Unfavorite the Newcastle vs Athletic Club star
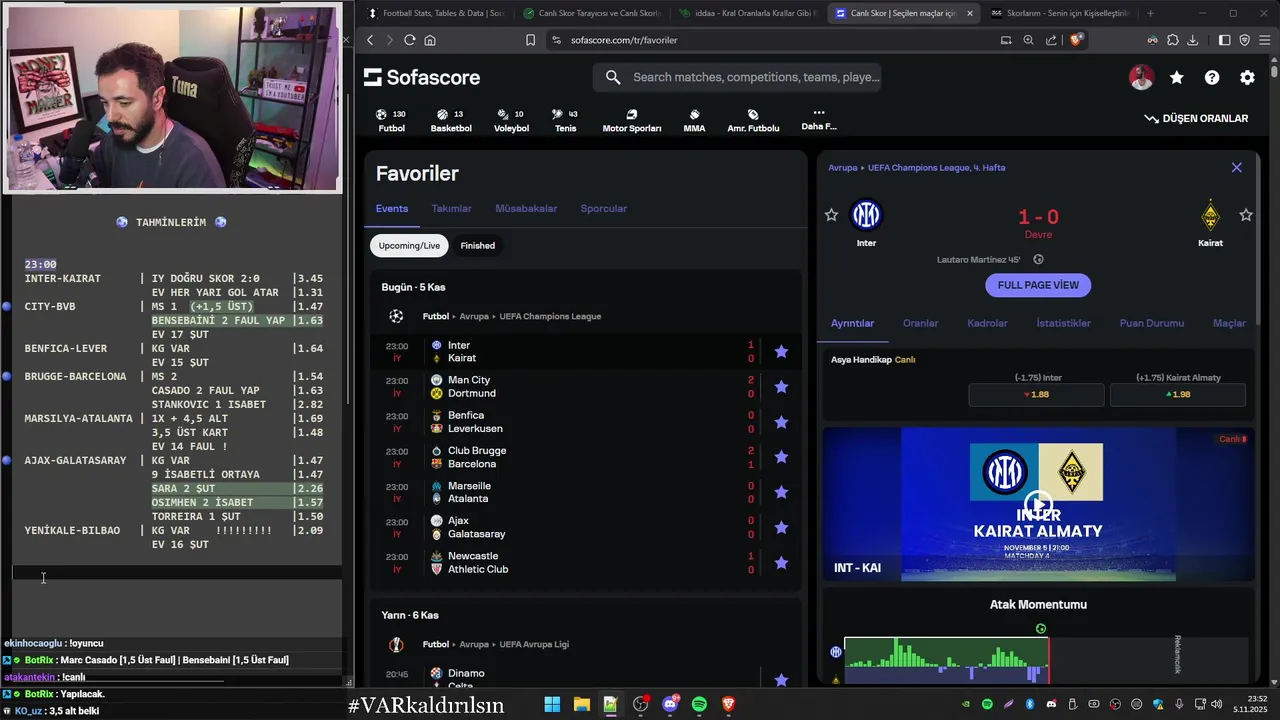 (x=781, y=563)
